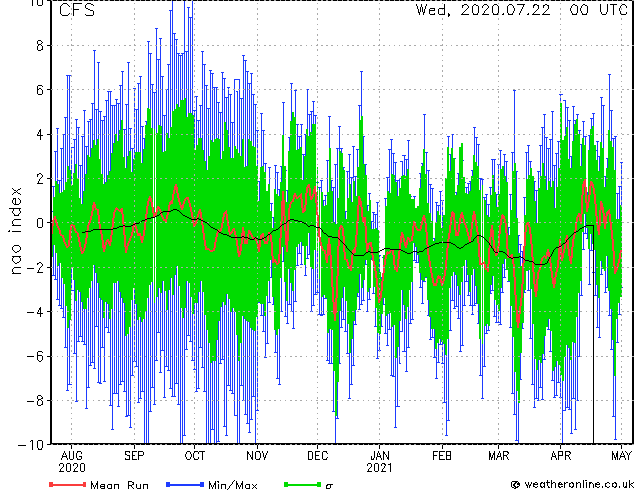The height and width of the screenshot is (490, 634).
Task: Click the date 'Wed, 2020.07.22' text
Action: (x=483, y=10)
